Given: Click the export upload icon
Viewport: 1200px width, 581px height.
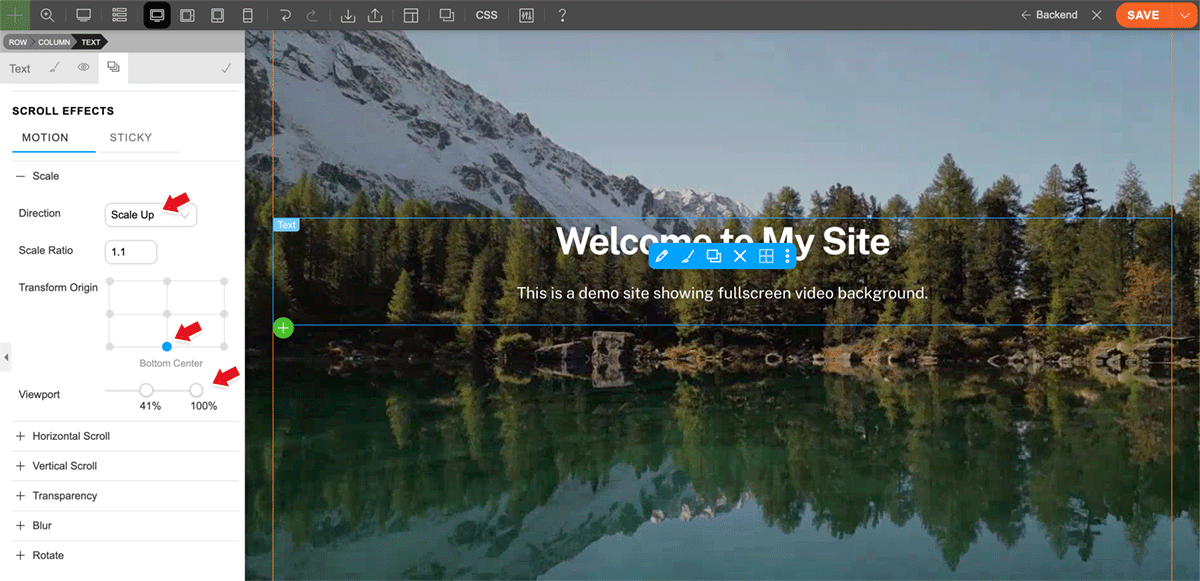Looking at the screenshot, I should pos(375,15).
